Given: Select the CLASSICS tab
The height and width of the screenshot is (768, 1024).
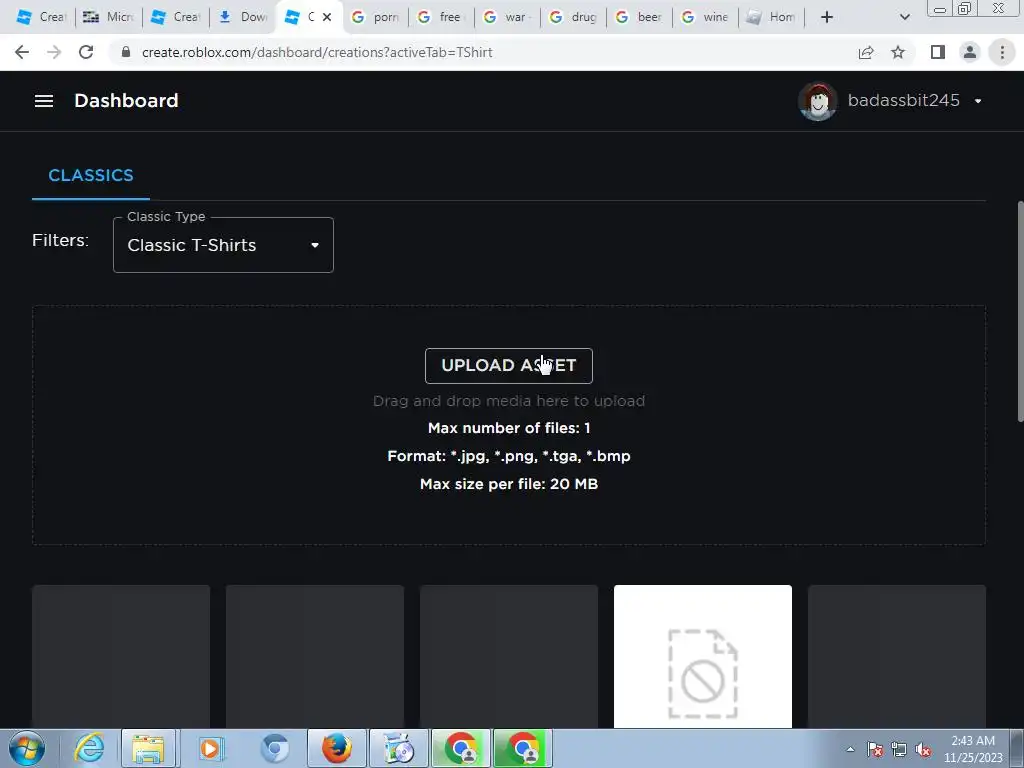Looking at the screenshot, I should 91,175.
